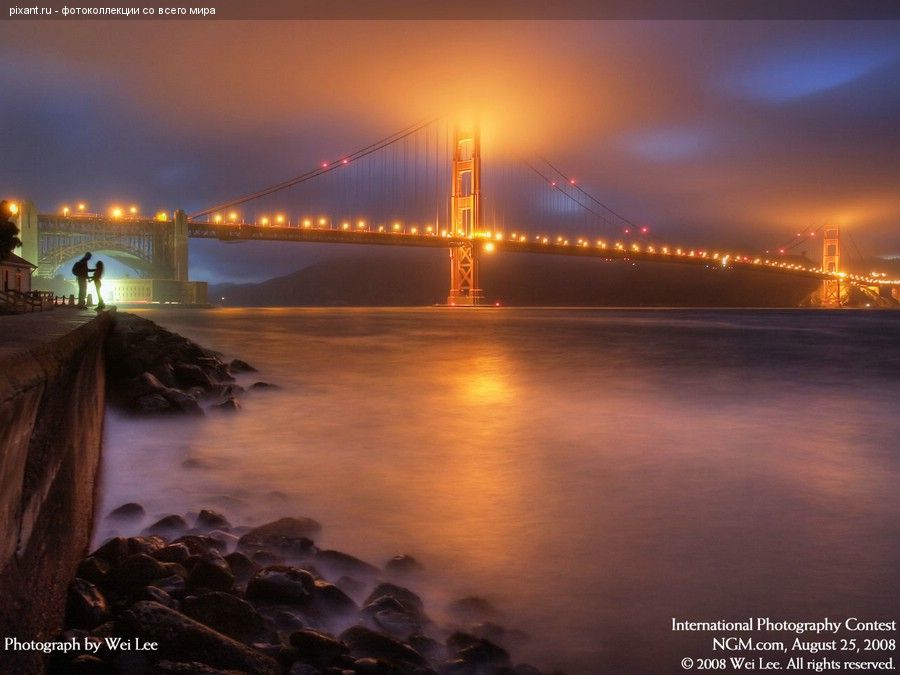The height and width of the screenshot is (675, 900).
Task: Click the silhouetted couple on the seawall
Action: [88, 279]
